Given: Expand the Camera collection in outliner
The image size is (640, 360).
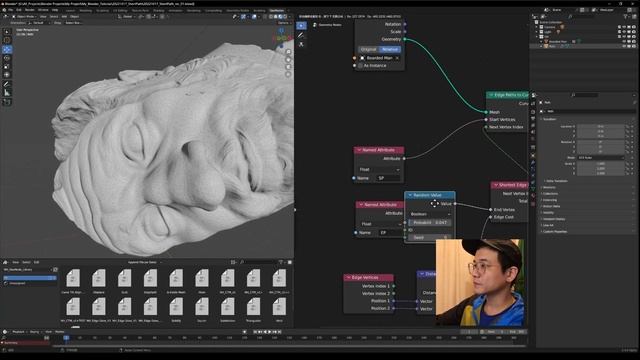Looking at the screenshot, I should click(x=537, y=27).
